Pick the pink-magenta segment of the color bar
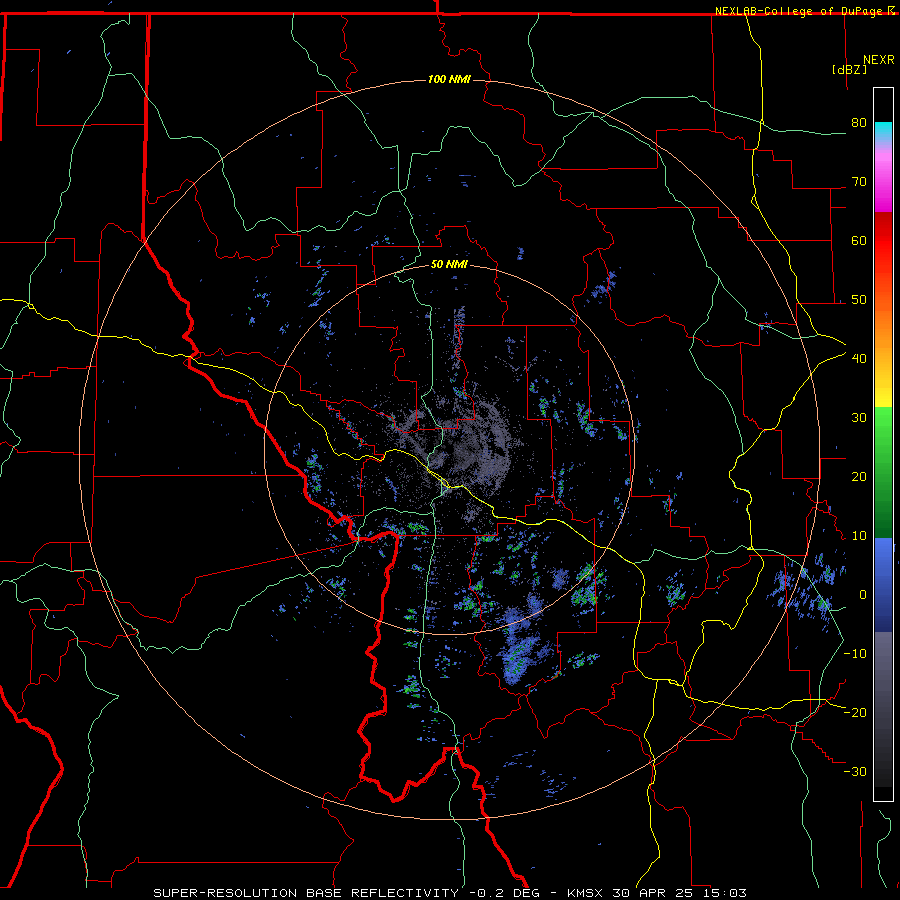This screenshot has width=900, height=900. tap(883, 179)
